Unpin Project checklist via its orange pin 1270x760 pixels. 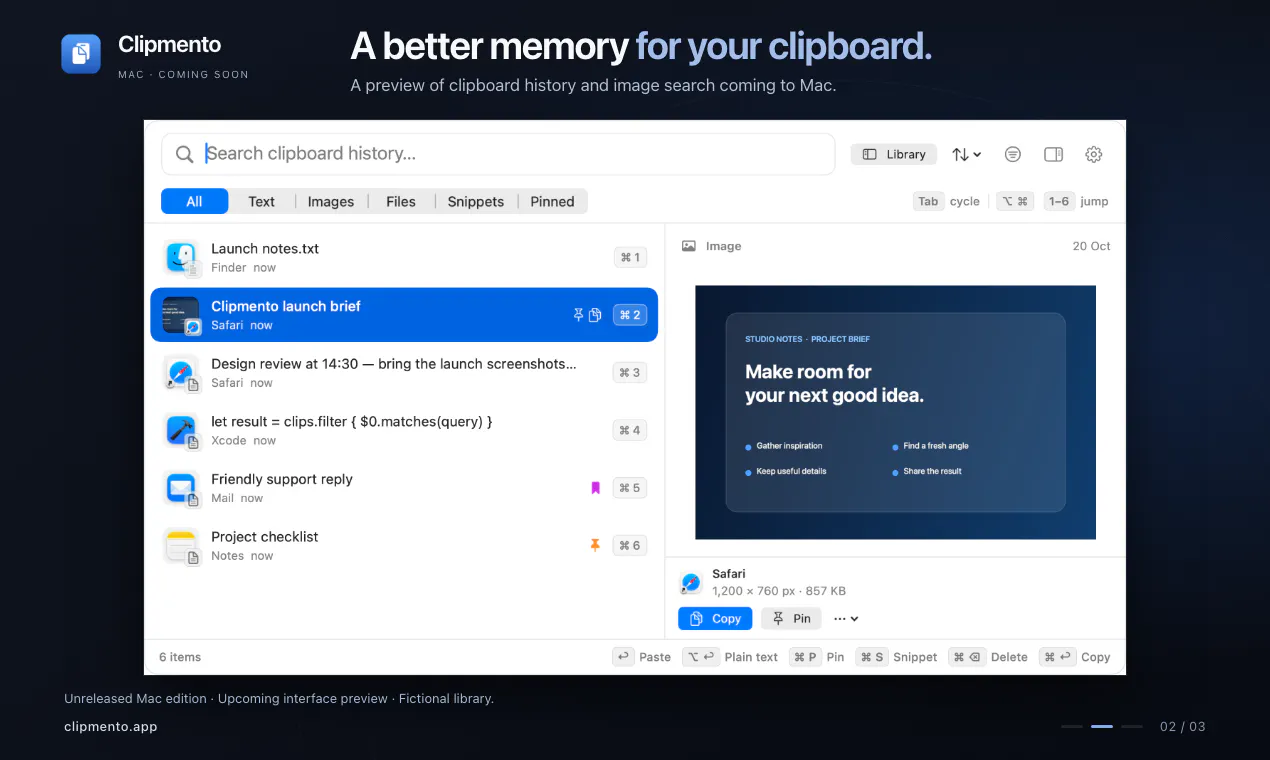pyautogui.click(x=595, y=545)
